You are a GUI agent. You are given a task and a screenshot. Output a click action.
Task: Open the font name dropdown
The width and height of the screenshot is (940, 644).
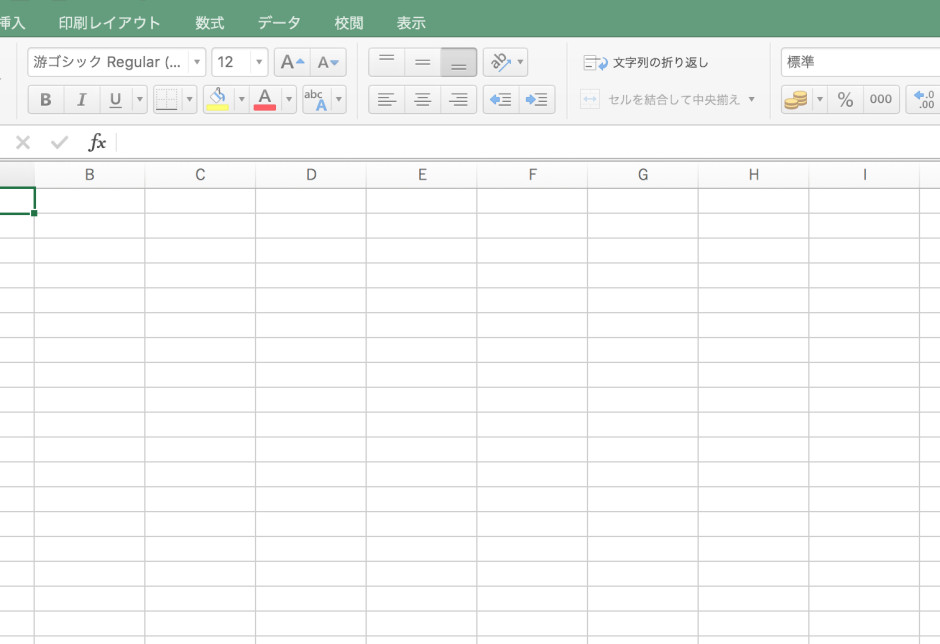coord(197,61)
